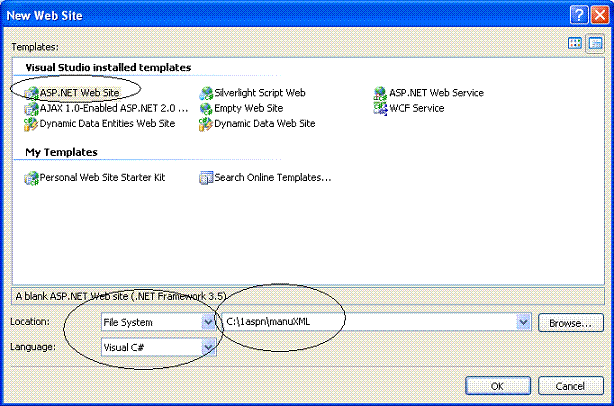Click the Search Online Templates... label
The image size is (614, 406).
(x=273, y=177)
